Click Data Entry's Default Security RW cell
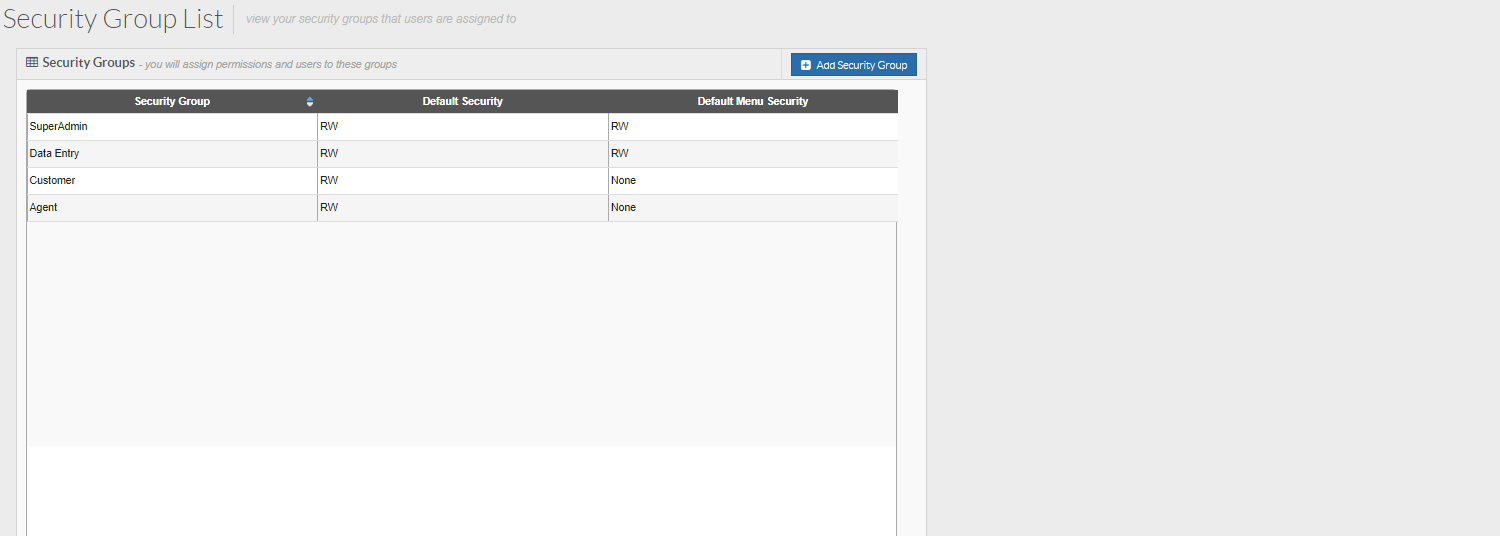 (x=329, y=154)
